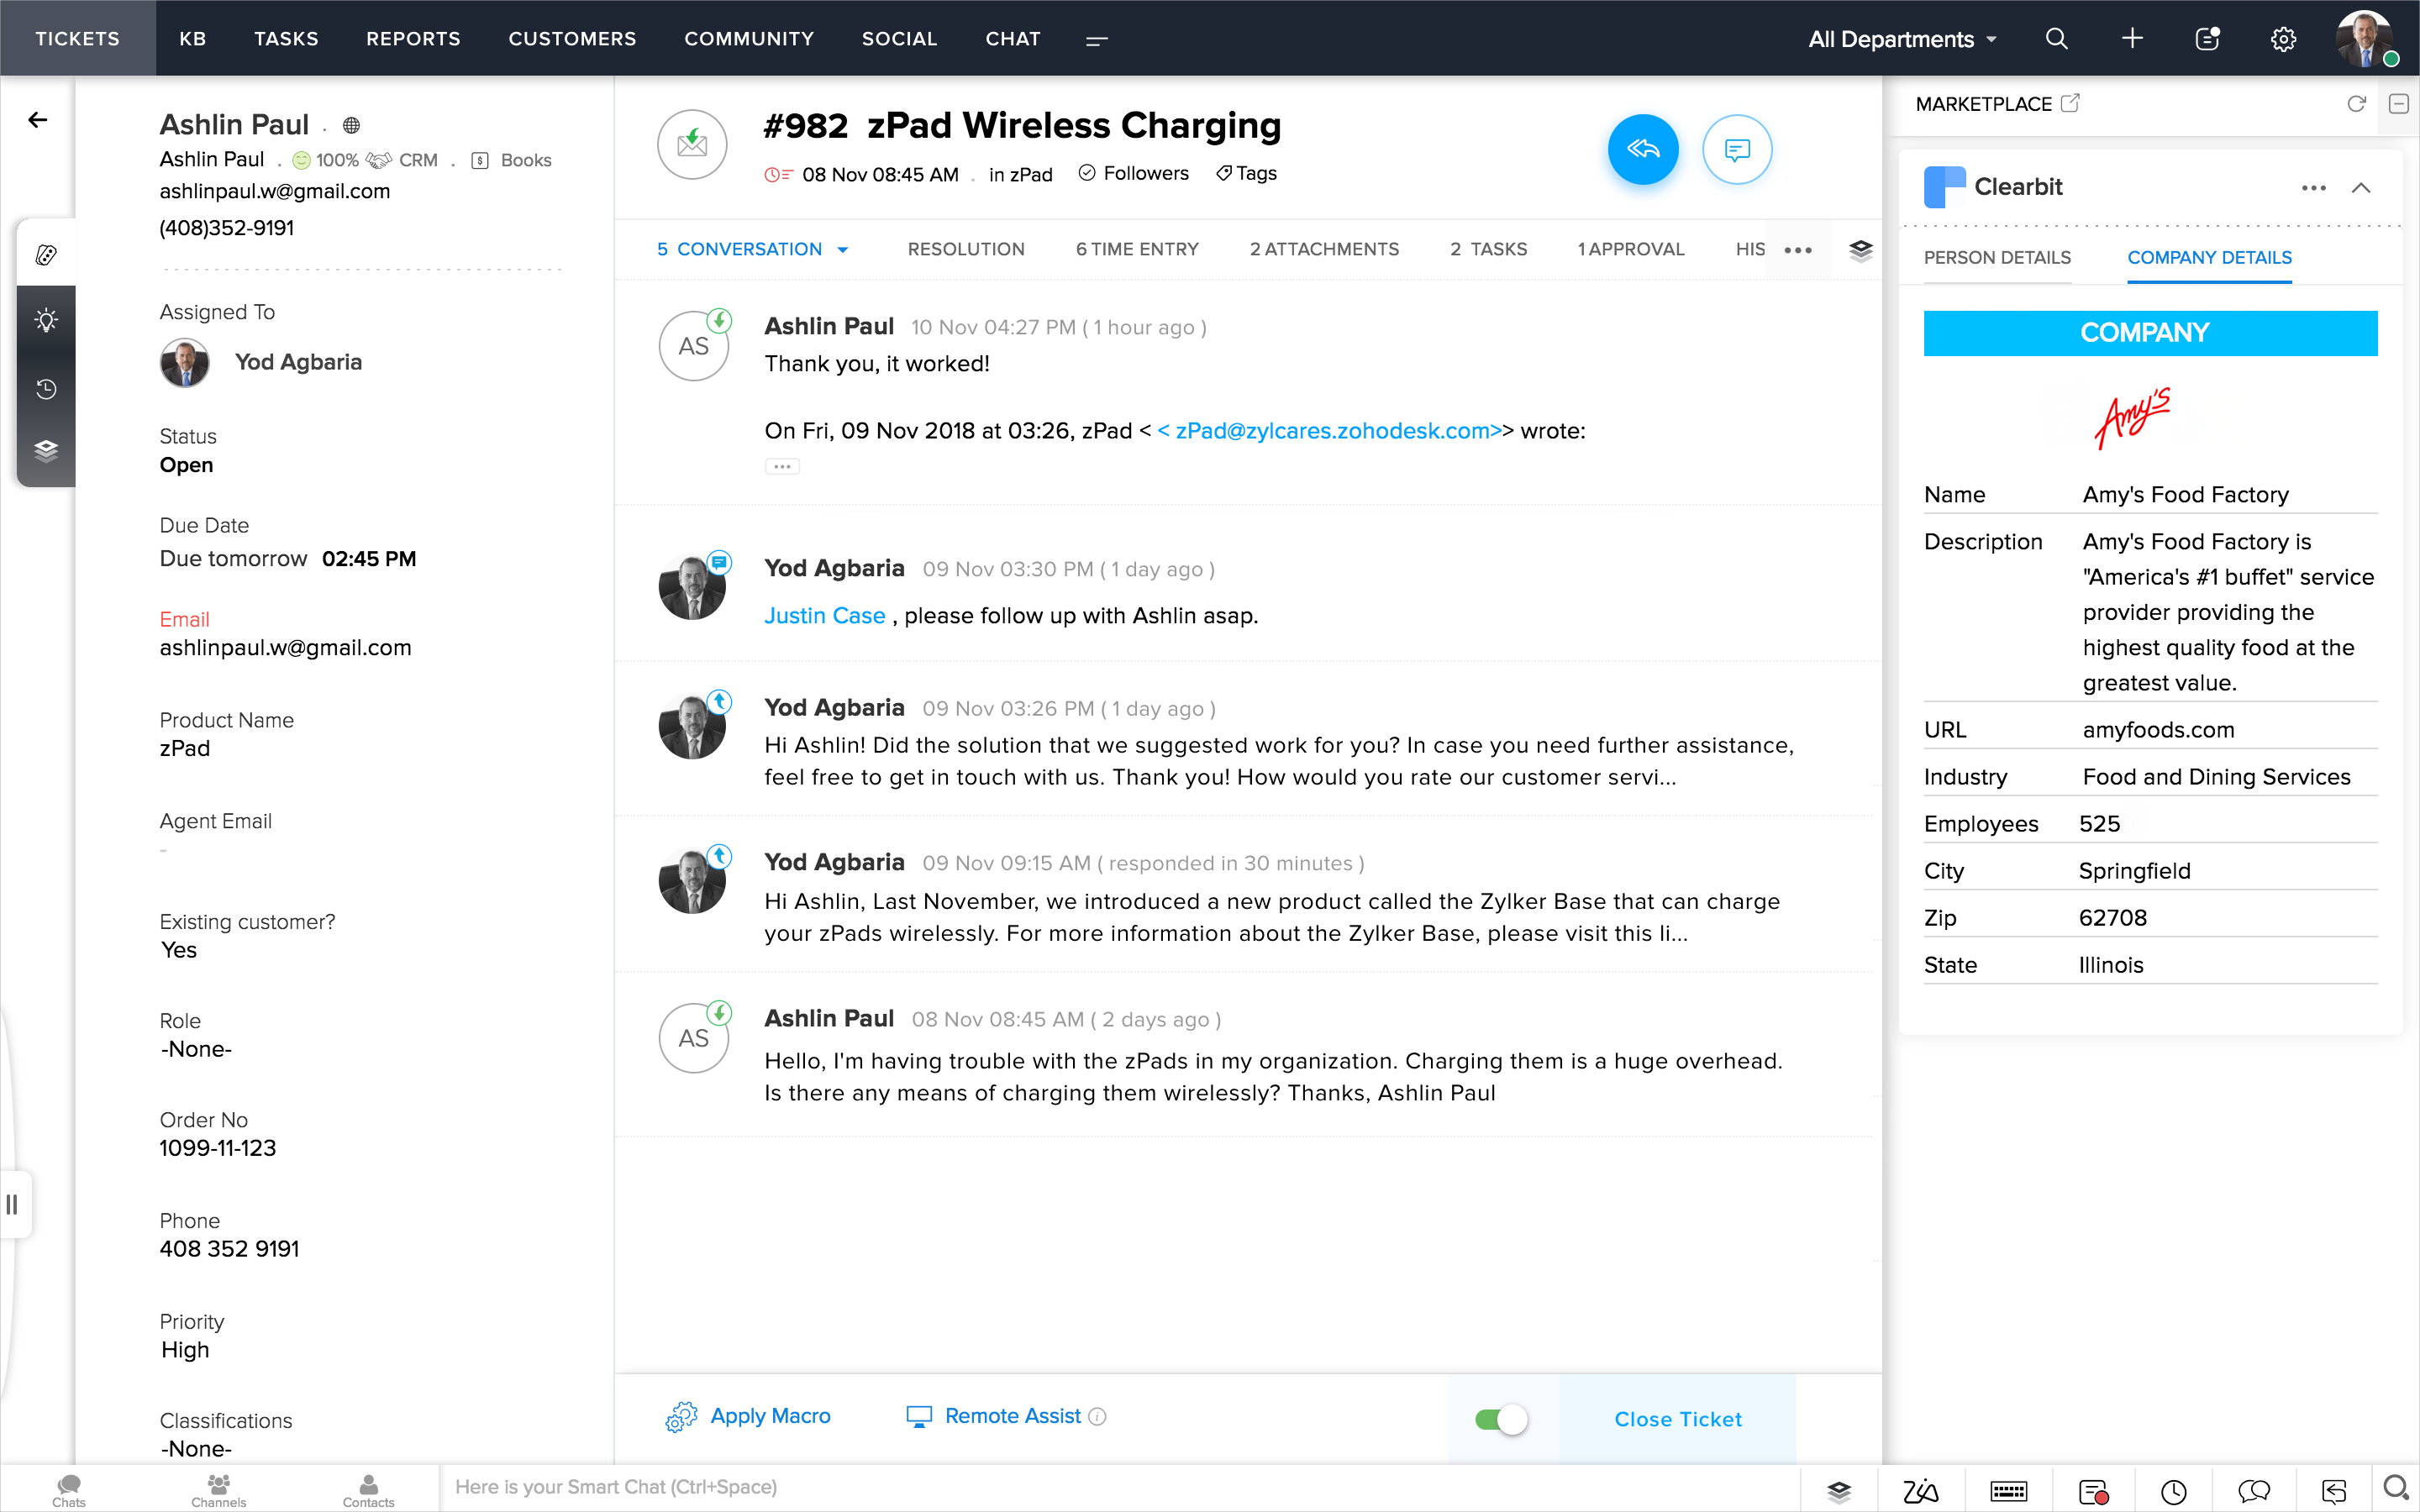The height and width of the screenshot is (1512, 2420).
Task: Open the settings gear icon
Action: 2282,39
